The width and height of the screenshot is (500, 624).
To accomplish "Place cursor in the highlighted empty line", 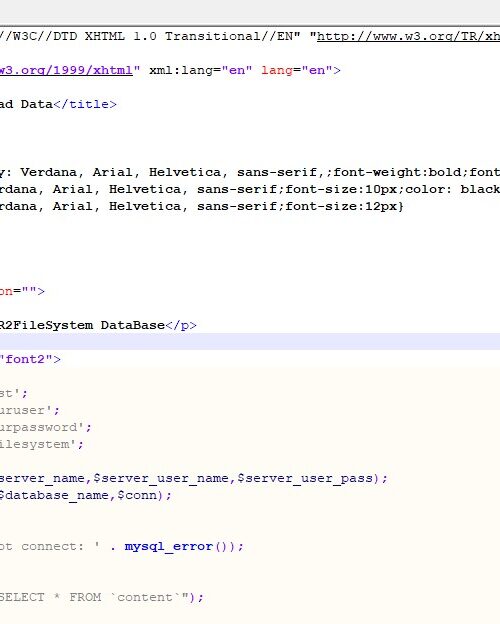I will tap(250, 341).
